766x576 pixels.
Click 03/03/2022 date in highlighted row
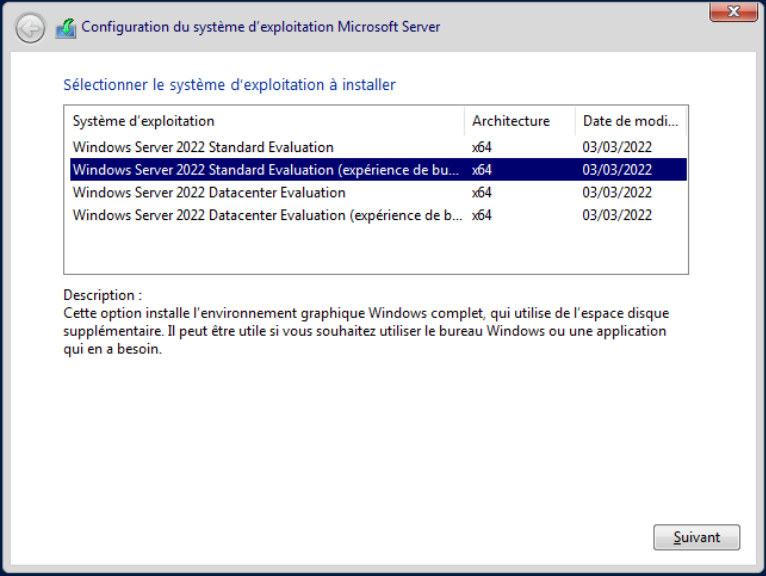click(x=617, y=170)
